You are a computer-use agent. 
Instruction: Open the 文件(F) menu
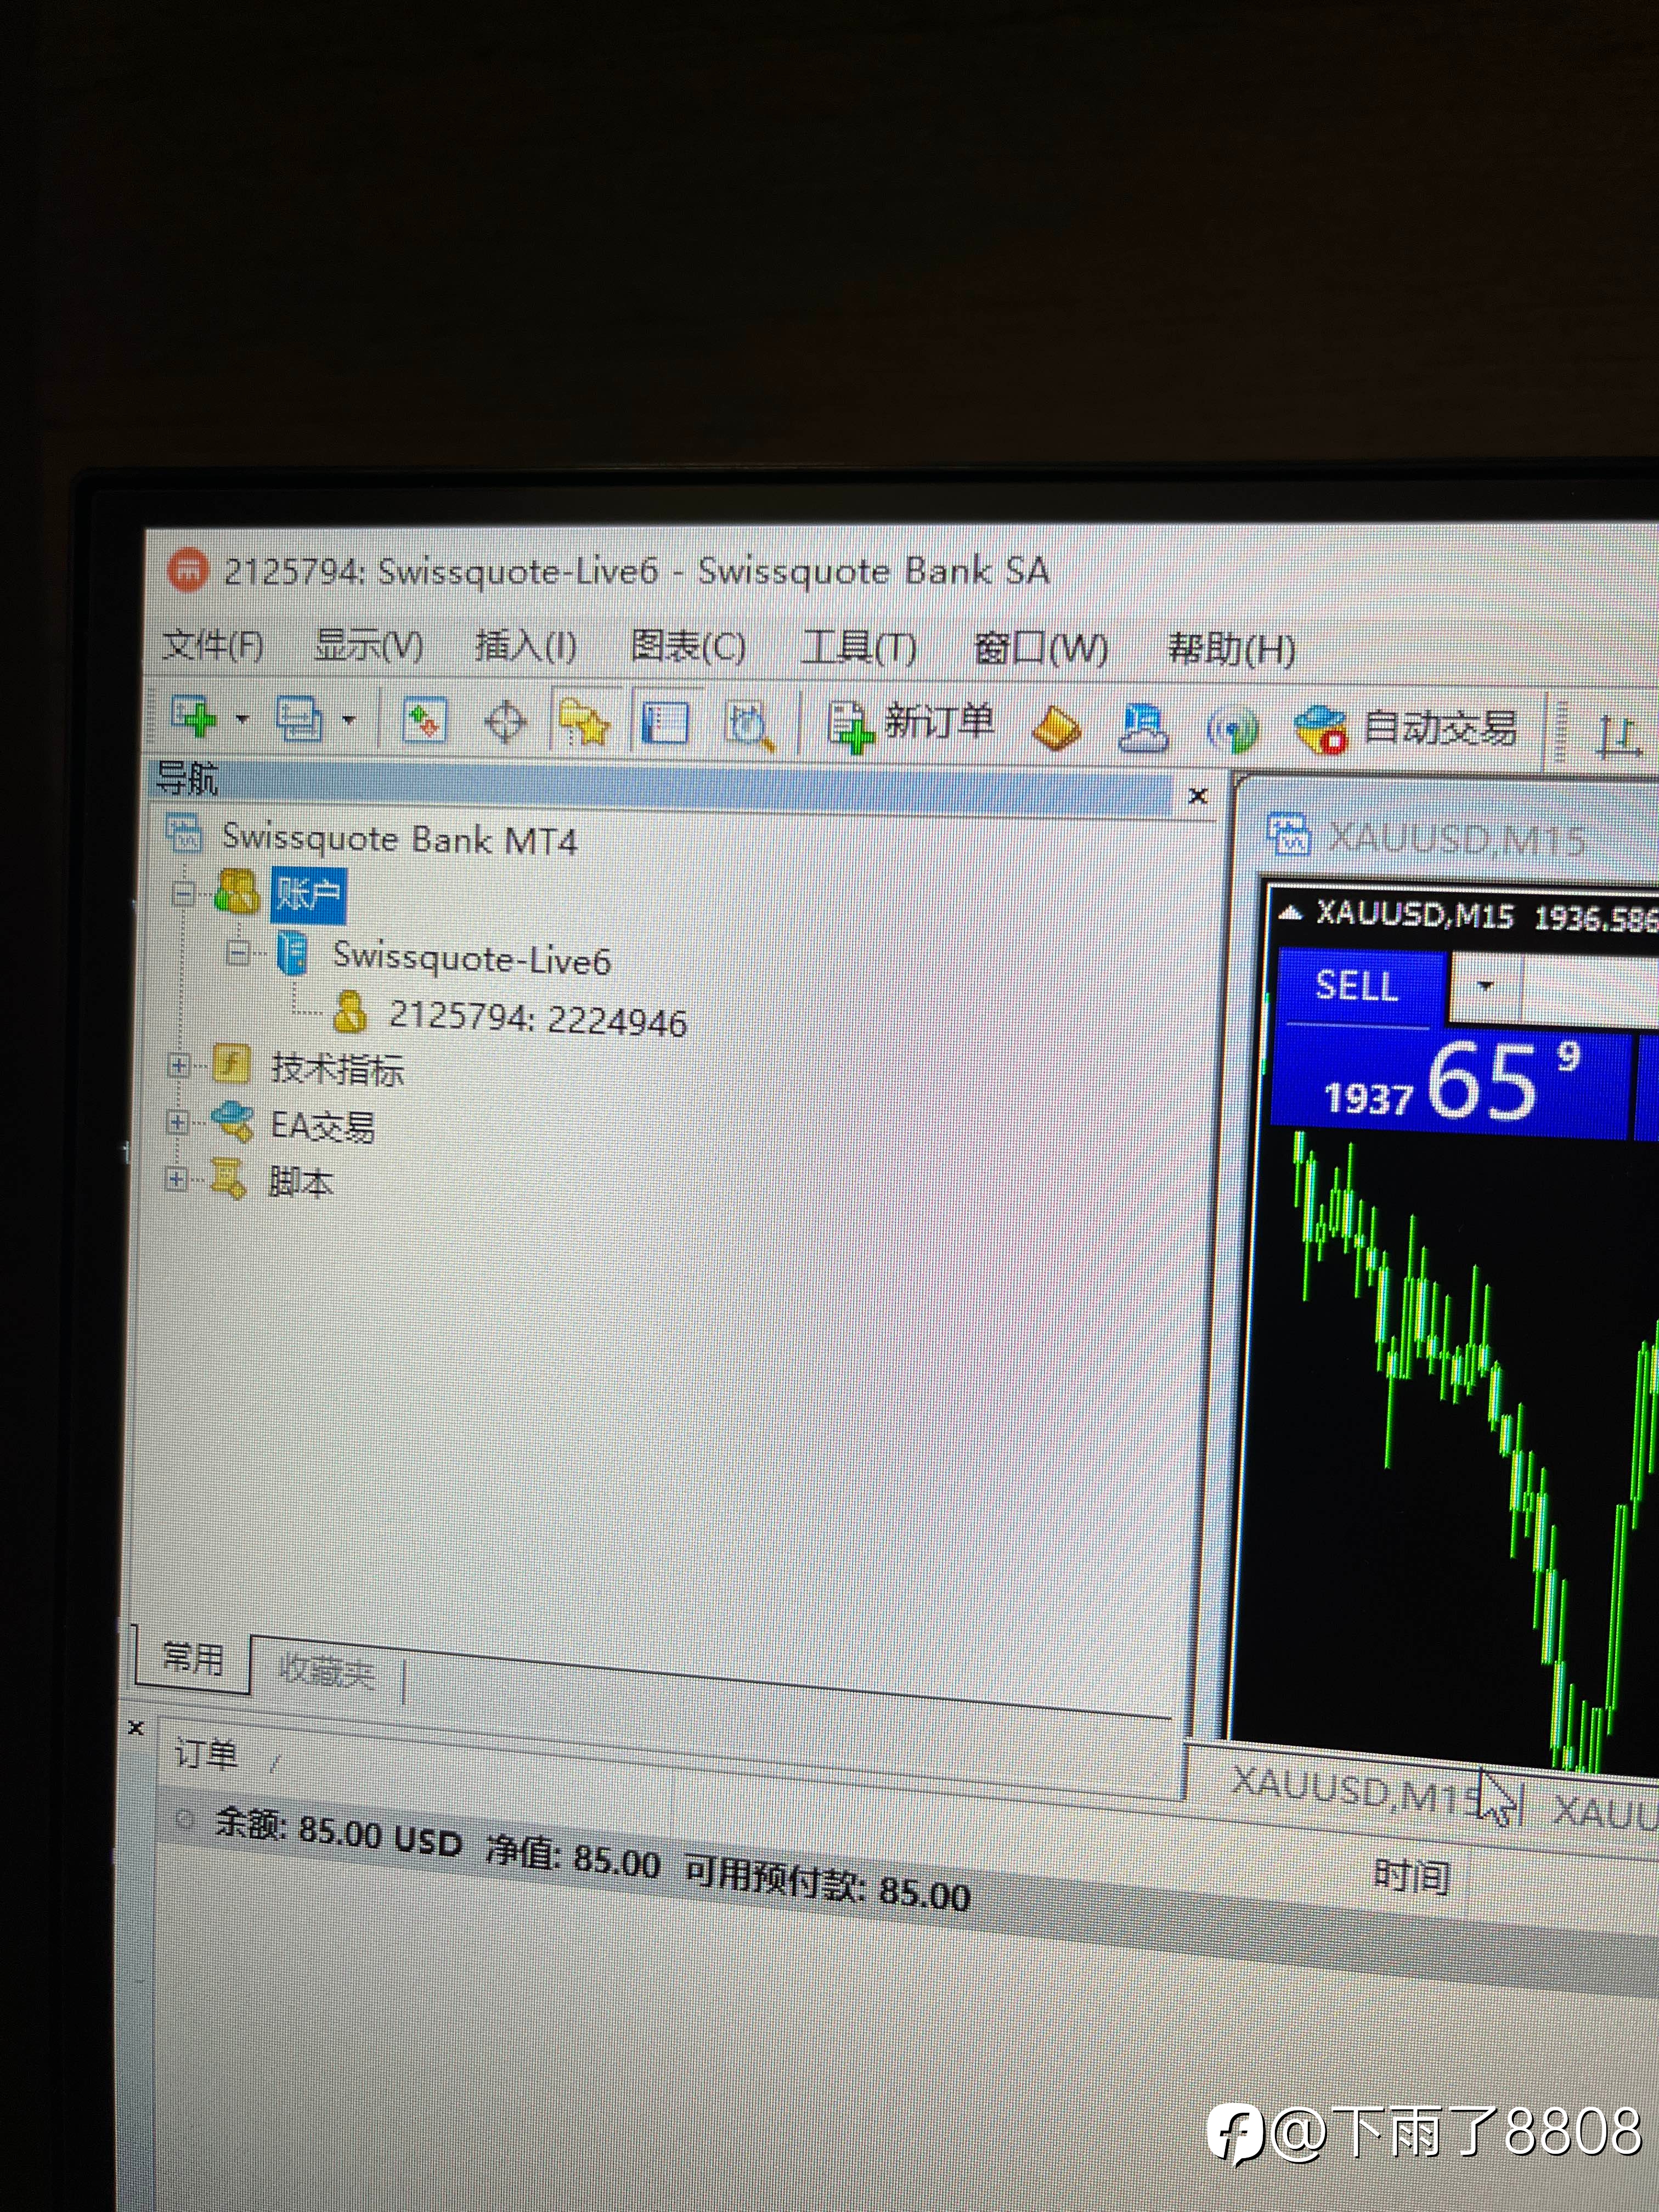213,646
